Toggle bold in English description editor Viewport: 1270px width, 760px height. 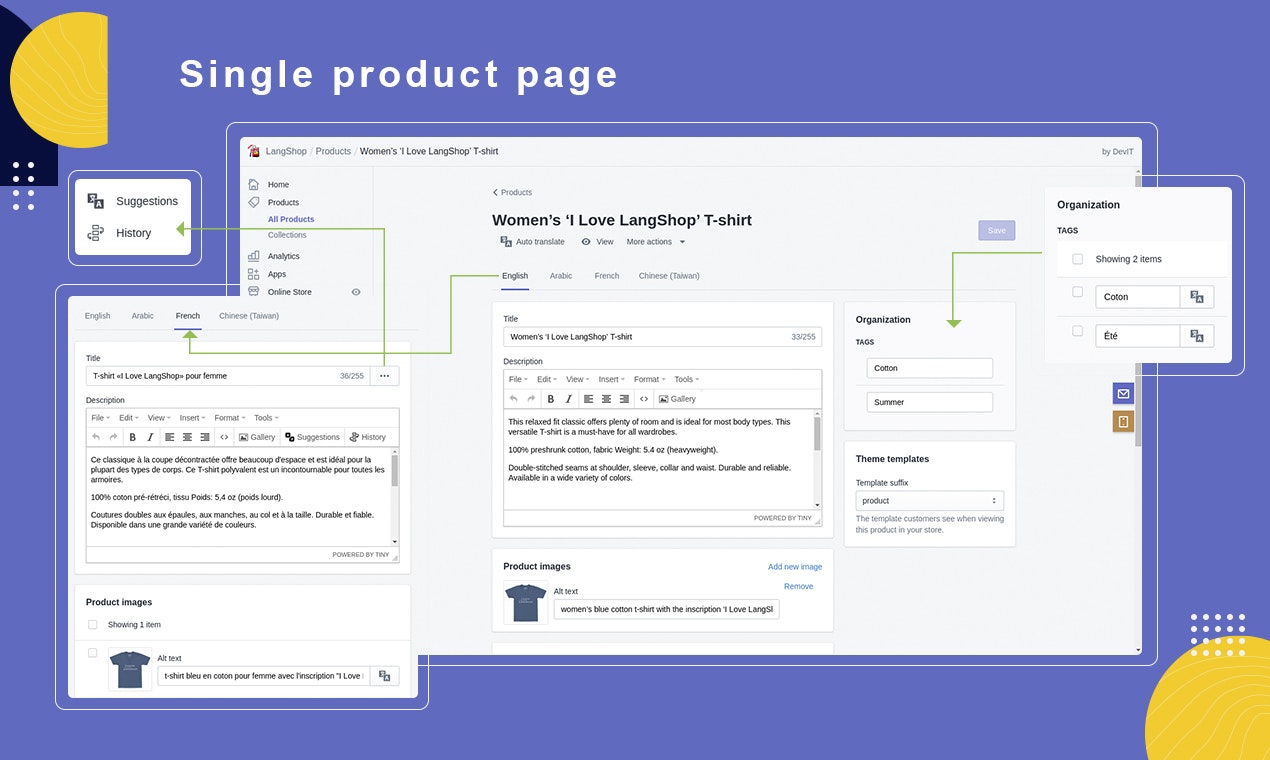[x=551, y=399]
